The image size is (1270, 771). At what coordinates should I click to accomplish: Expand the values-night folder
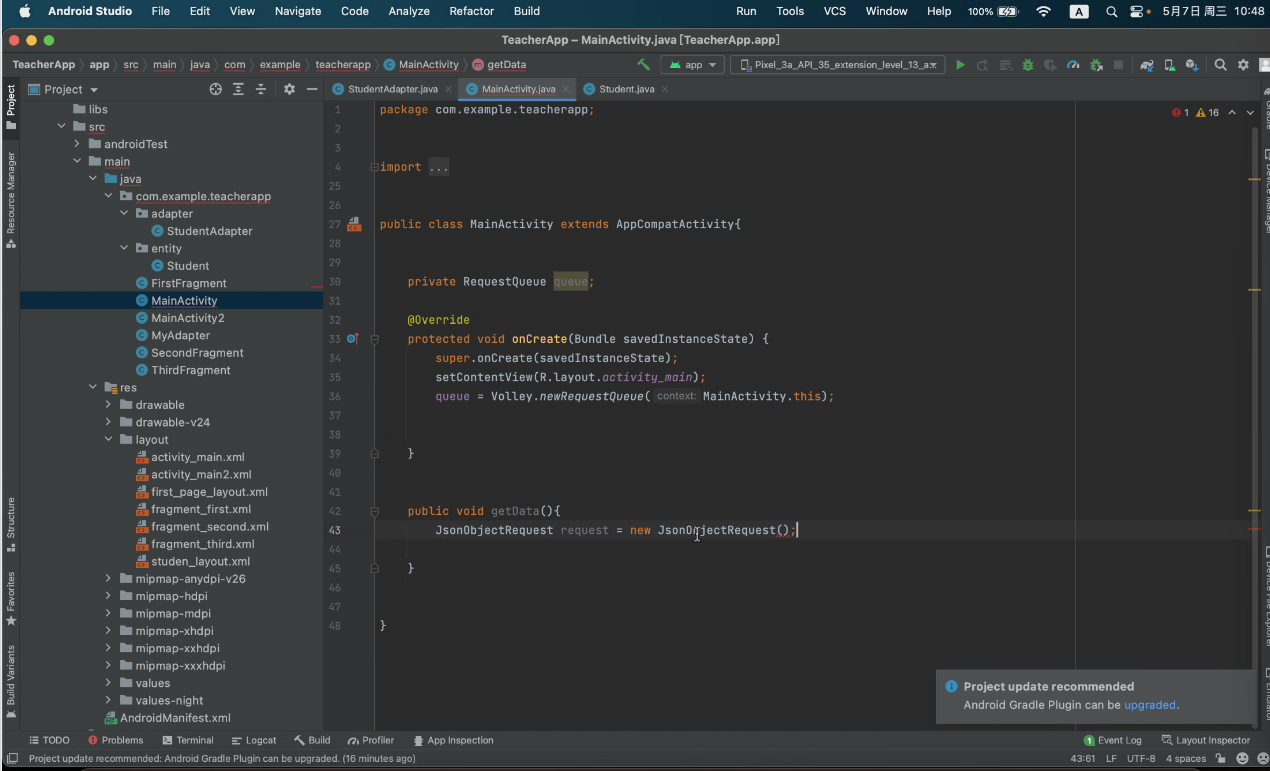(x=108, y=700)
